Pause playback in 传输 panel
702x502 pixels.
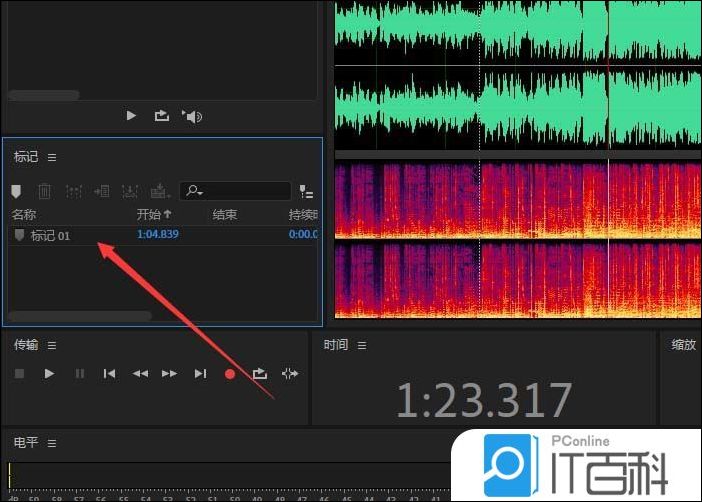point(80,373)
